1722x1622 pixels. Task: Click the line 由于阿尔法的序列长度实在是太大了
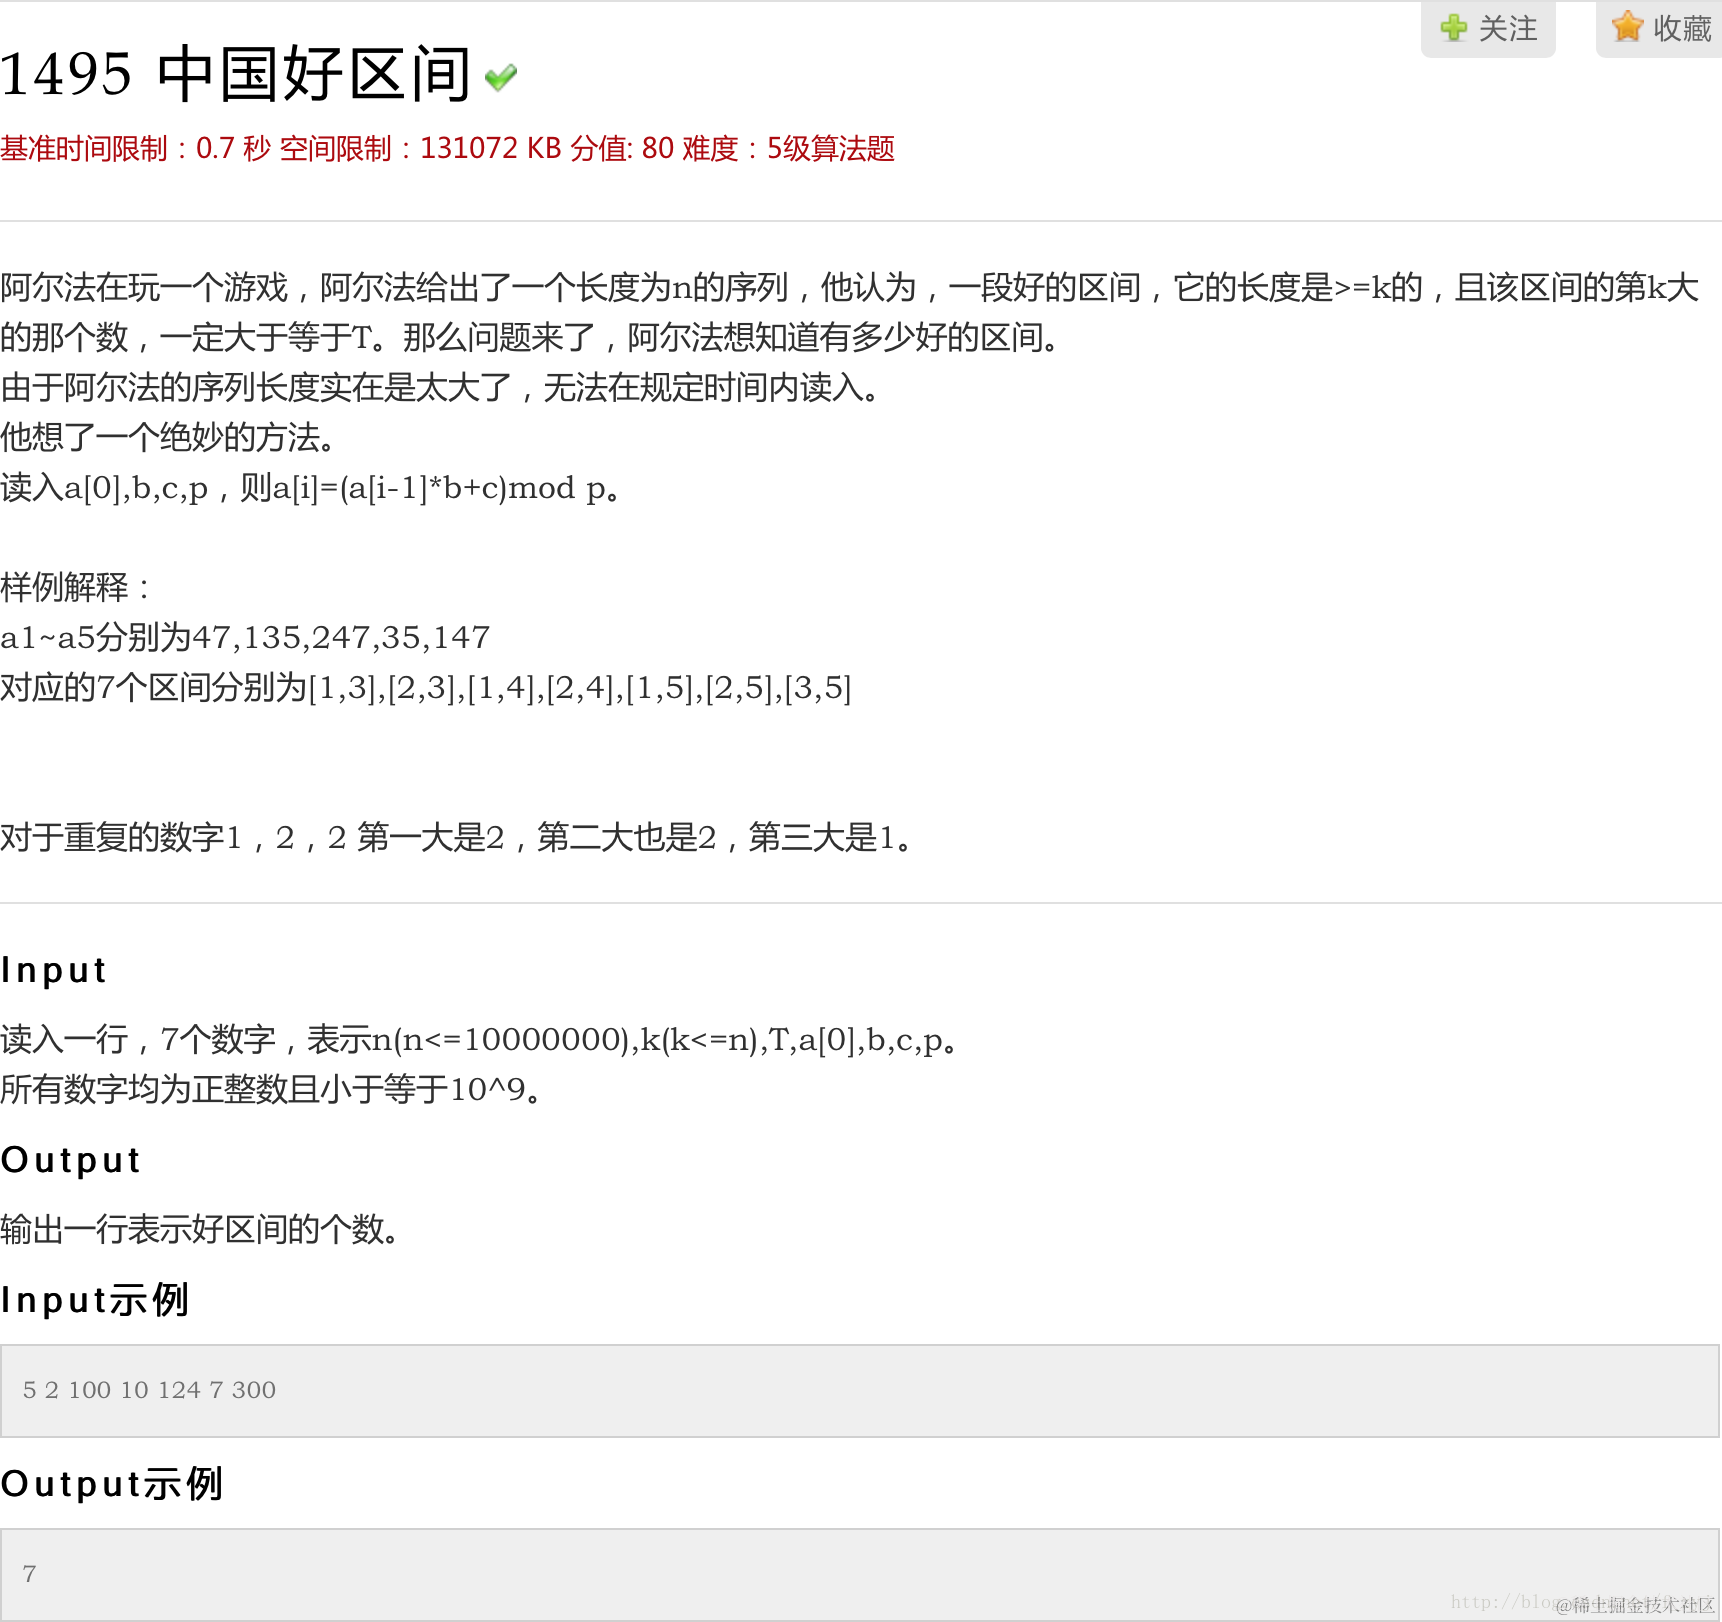[x=442, y=388]
